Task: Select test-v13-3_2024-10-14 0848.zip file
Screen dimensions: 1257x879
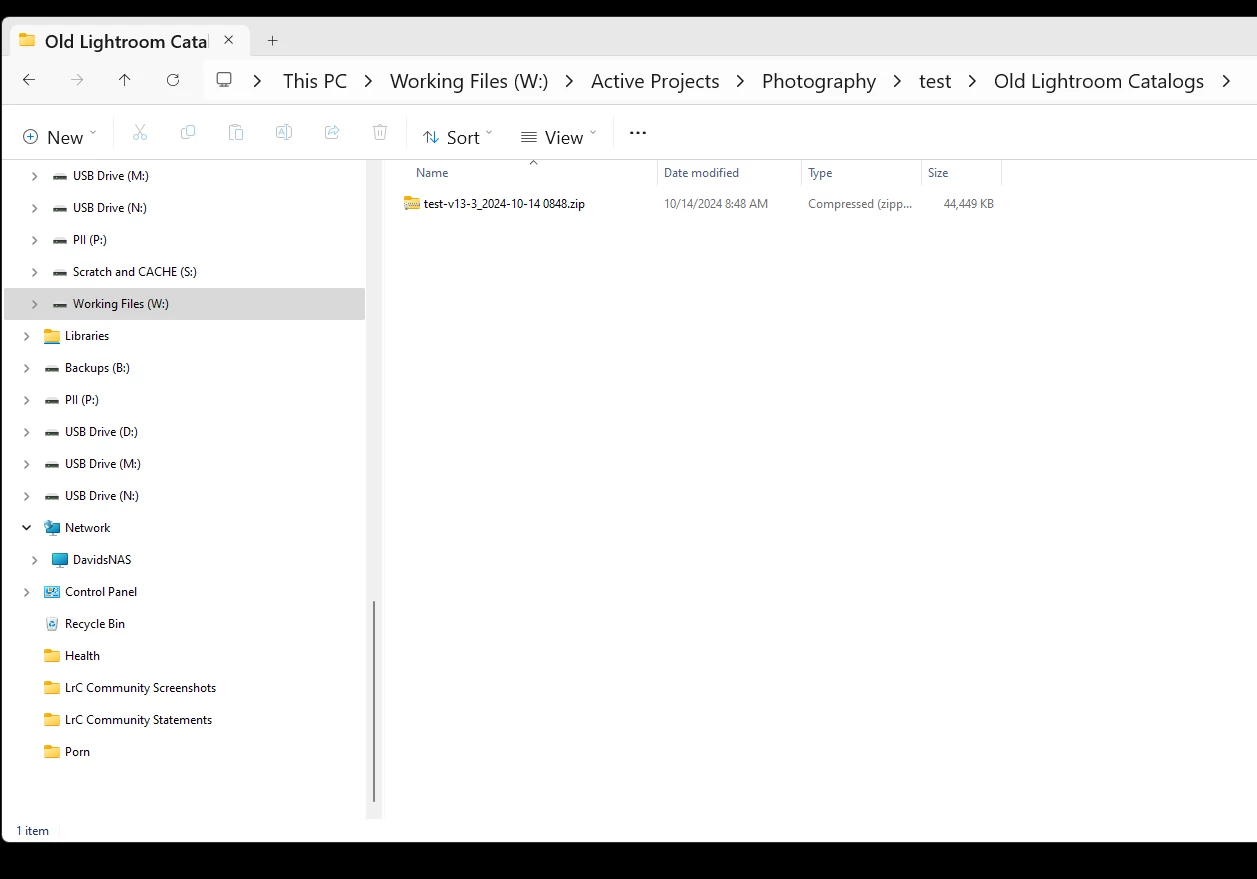Action: click(504, 204)
